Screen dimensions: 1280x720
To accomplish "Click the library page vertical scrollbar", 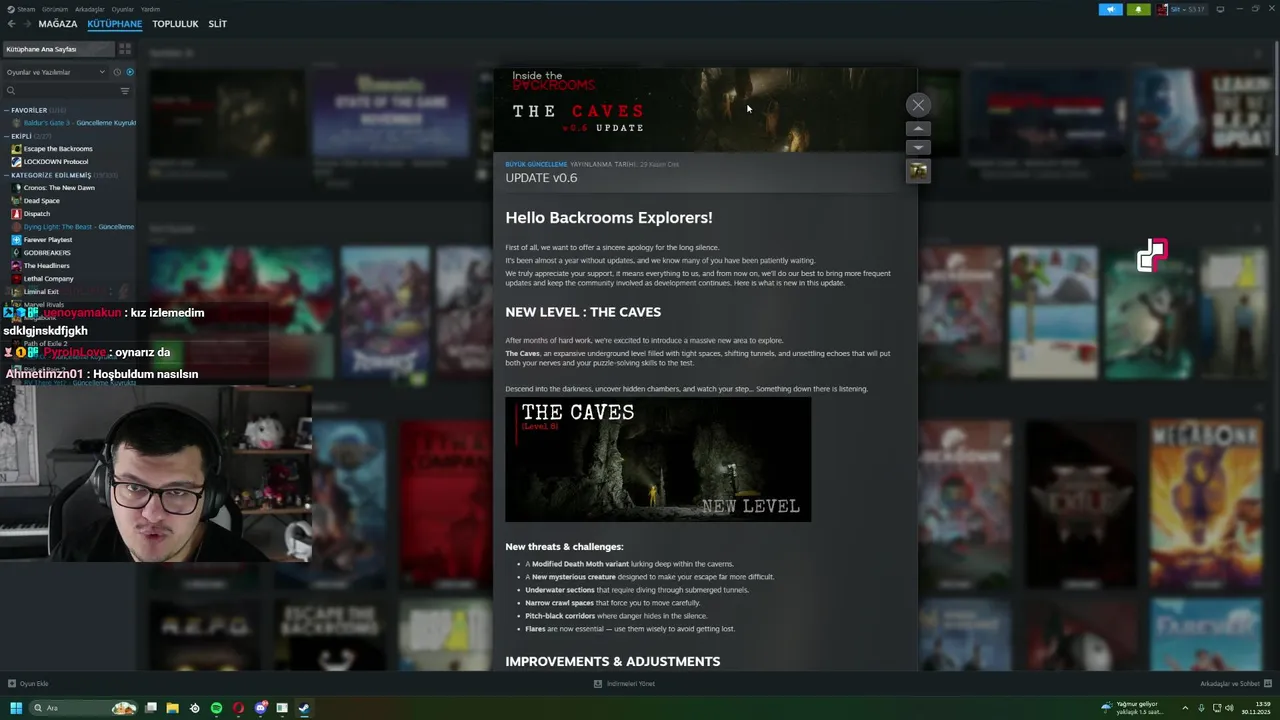I will [1275, 100].
